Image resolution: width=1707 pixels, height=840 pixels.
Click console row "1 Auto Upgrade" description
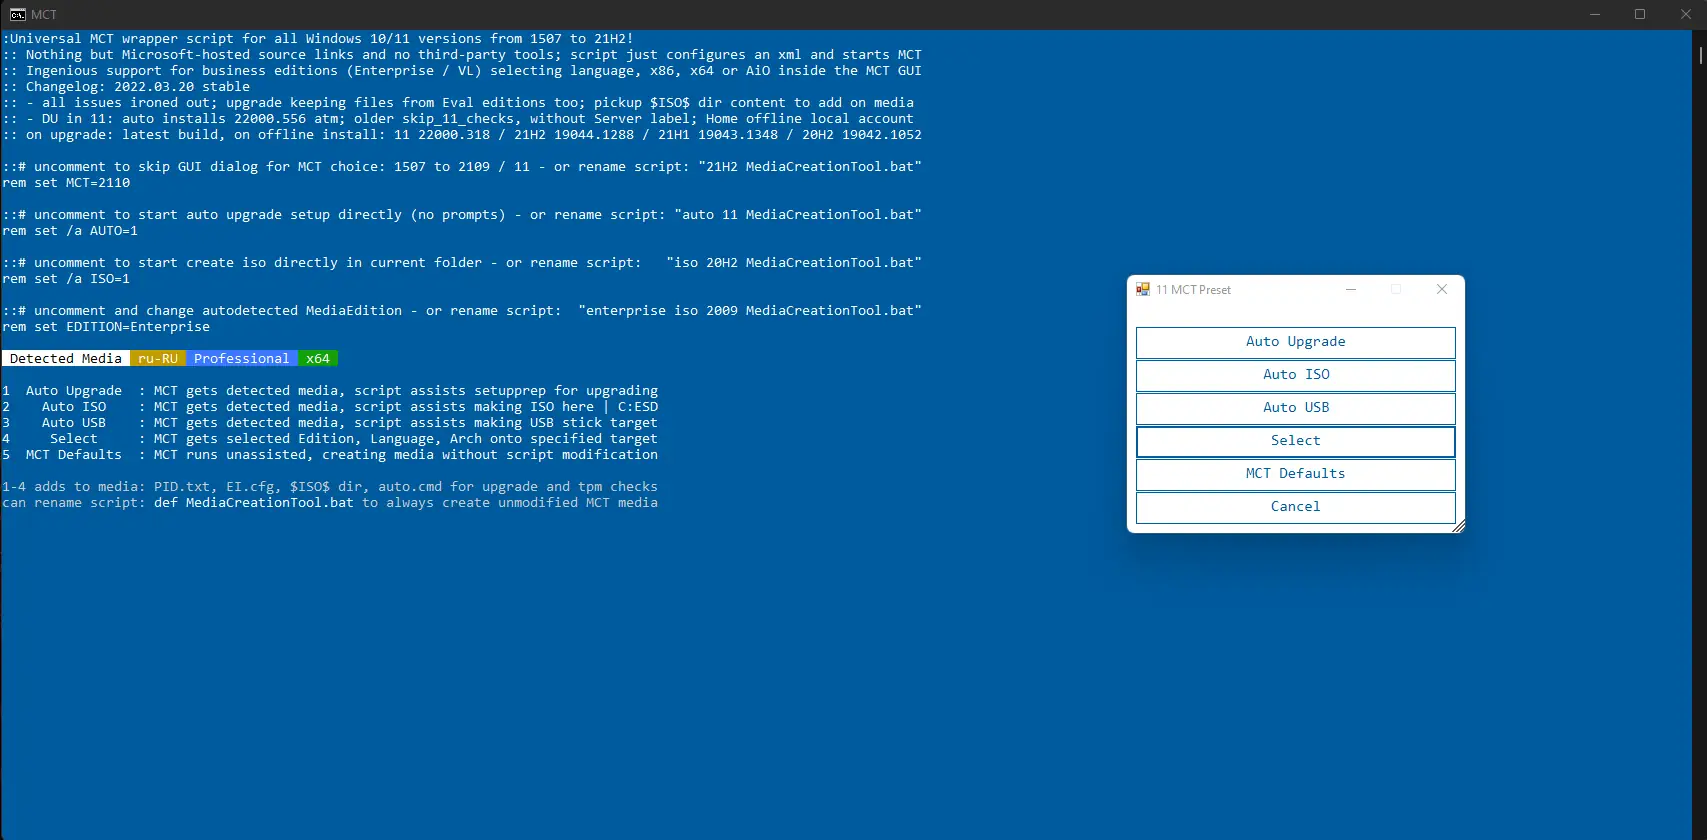point(330,391)
